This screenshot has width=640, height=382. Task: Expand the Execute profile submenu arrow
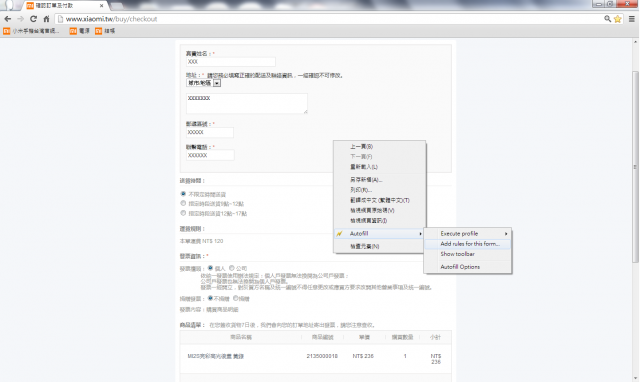click(506, 233)
